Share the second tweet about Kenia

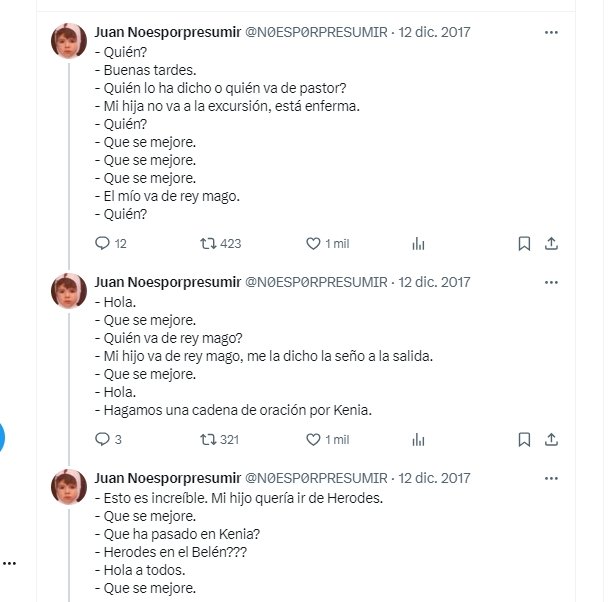pyautogui.click(x=550, y=439)
